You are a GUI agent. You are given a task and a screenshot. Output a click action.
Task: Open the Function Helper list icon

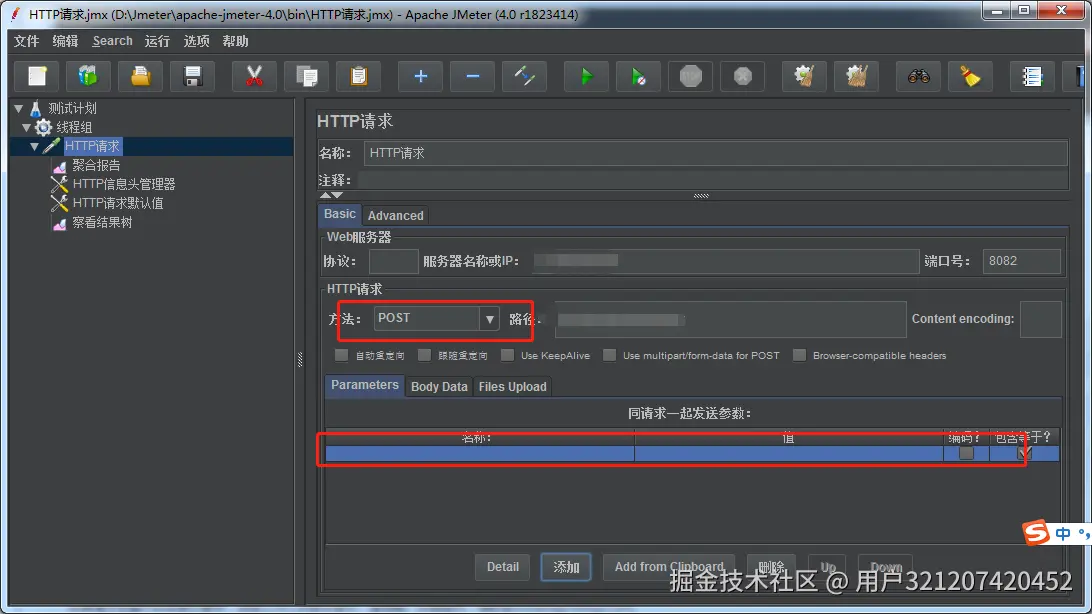pos(1032,76)
